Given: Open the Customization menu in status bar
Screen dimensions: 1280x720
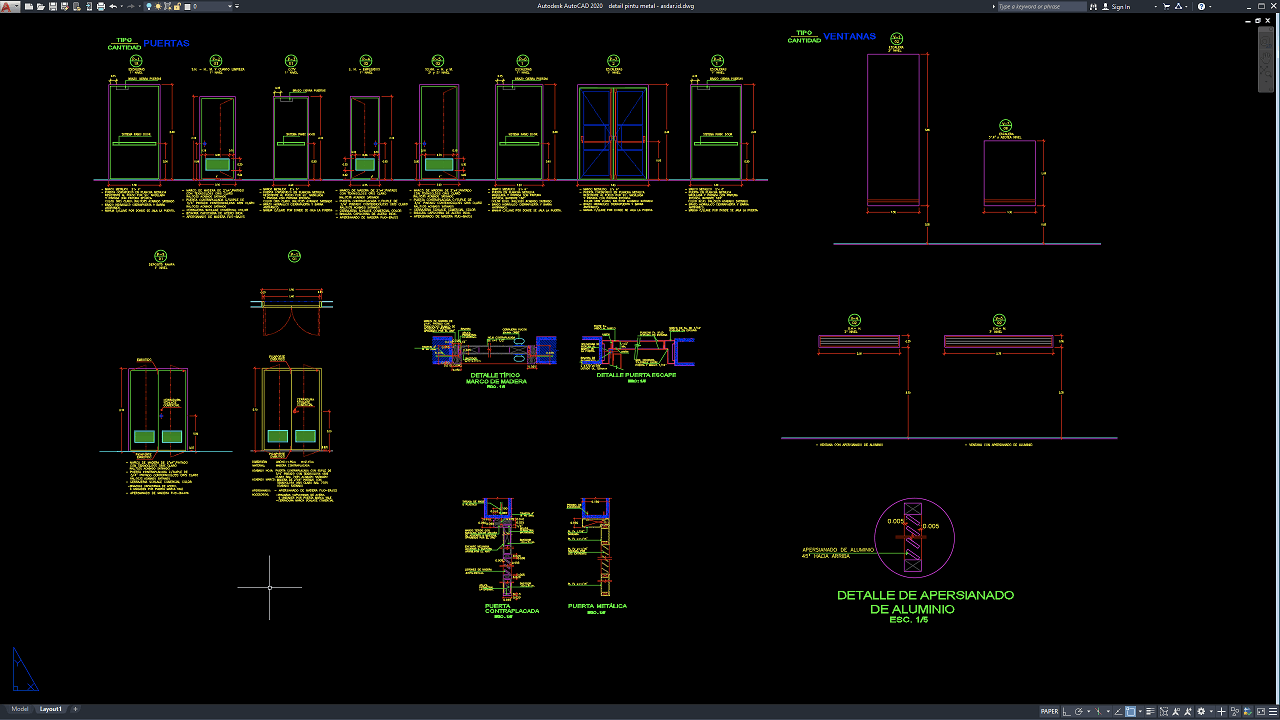Looking at the screenshot, I should pos(1271,712).
